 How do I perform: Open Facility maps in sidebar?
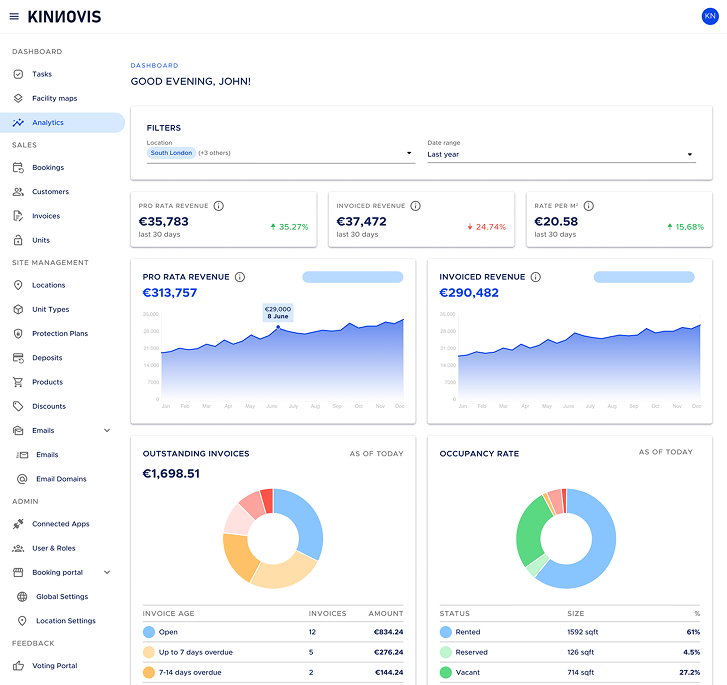click(x=54, y=98)
